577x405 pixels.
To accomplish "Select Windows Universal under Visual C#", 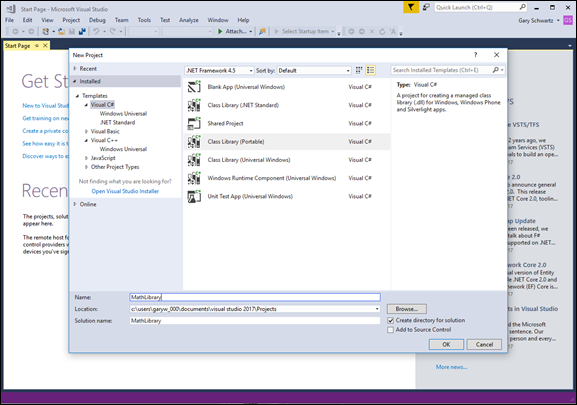I will 123,114.
